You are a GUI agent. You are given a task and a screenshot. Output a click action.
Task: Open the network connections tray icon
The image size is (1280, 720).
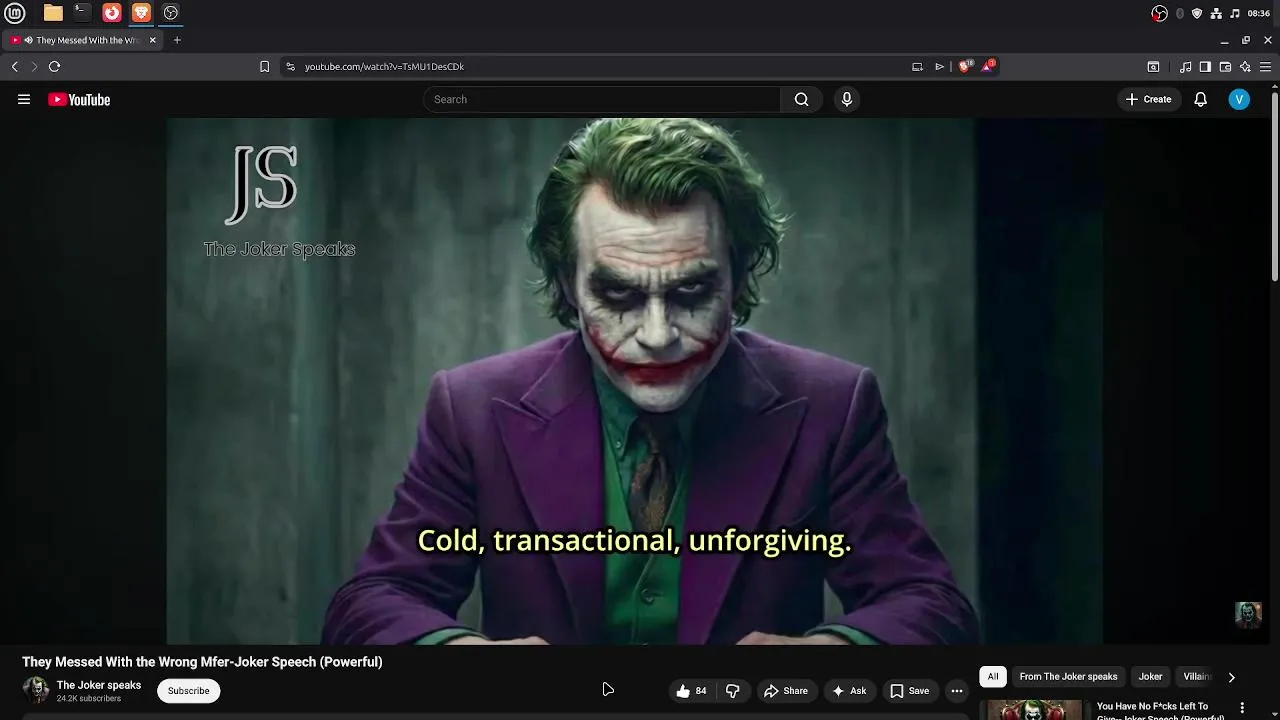(1216, 13)
